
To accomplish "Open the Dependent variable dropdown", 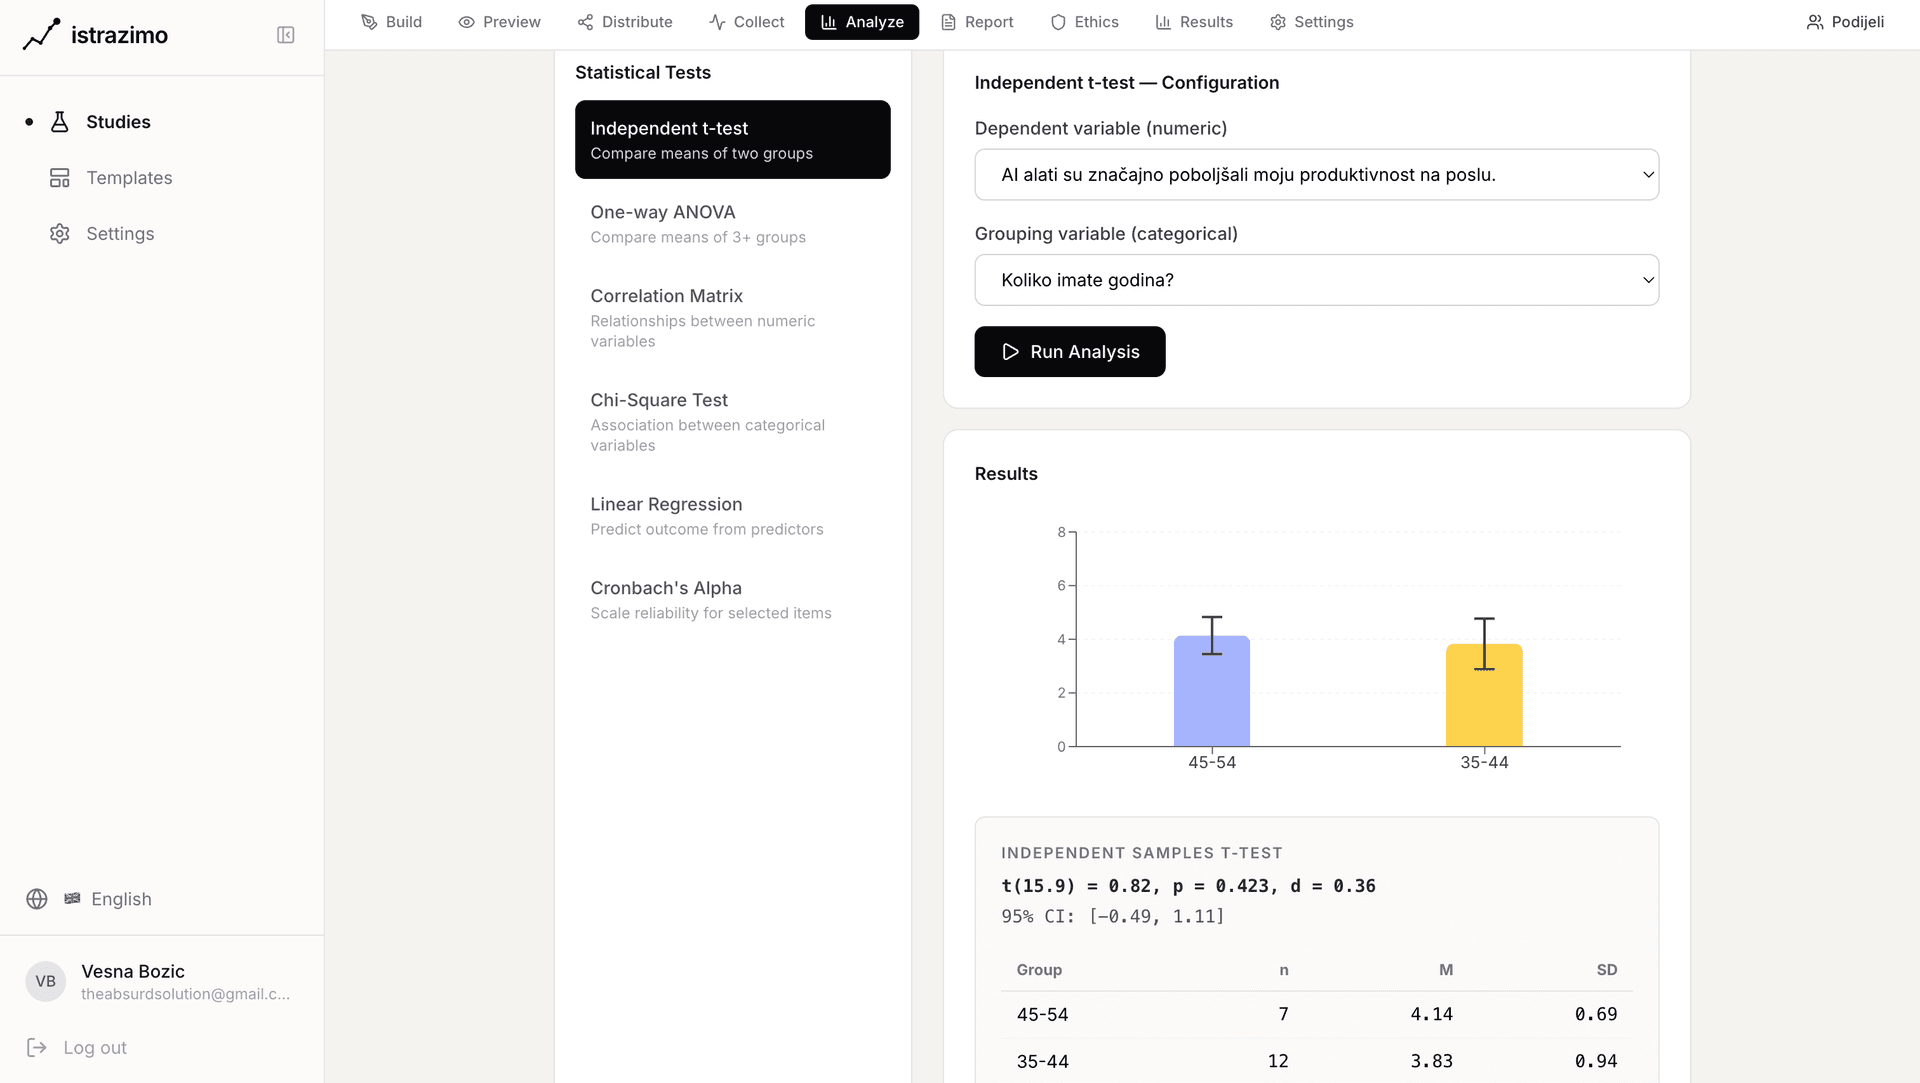I will point(1316,175).
